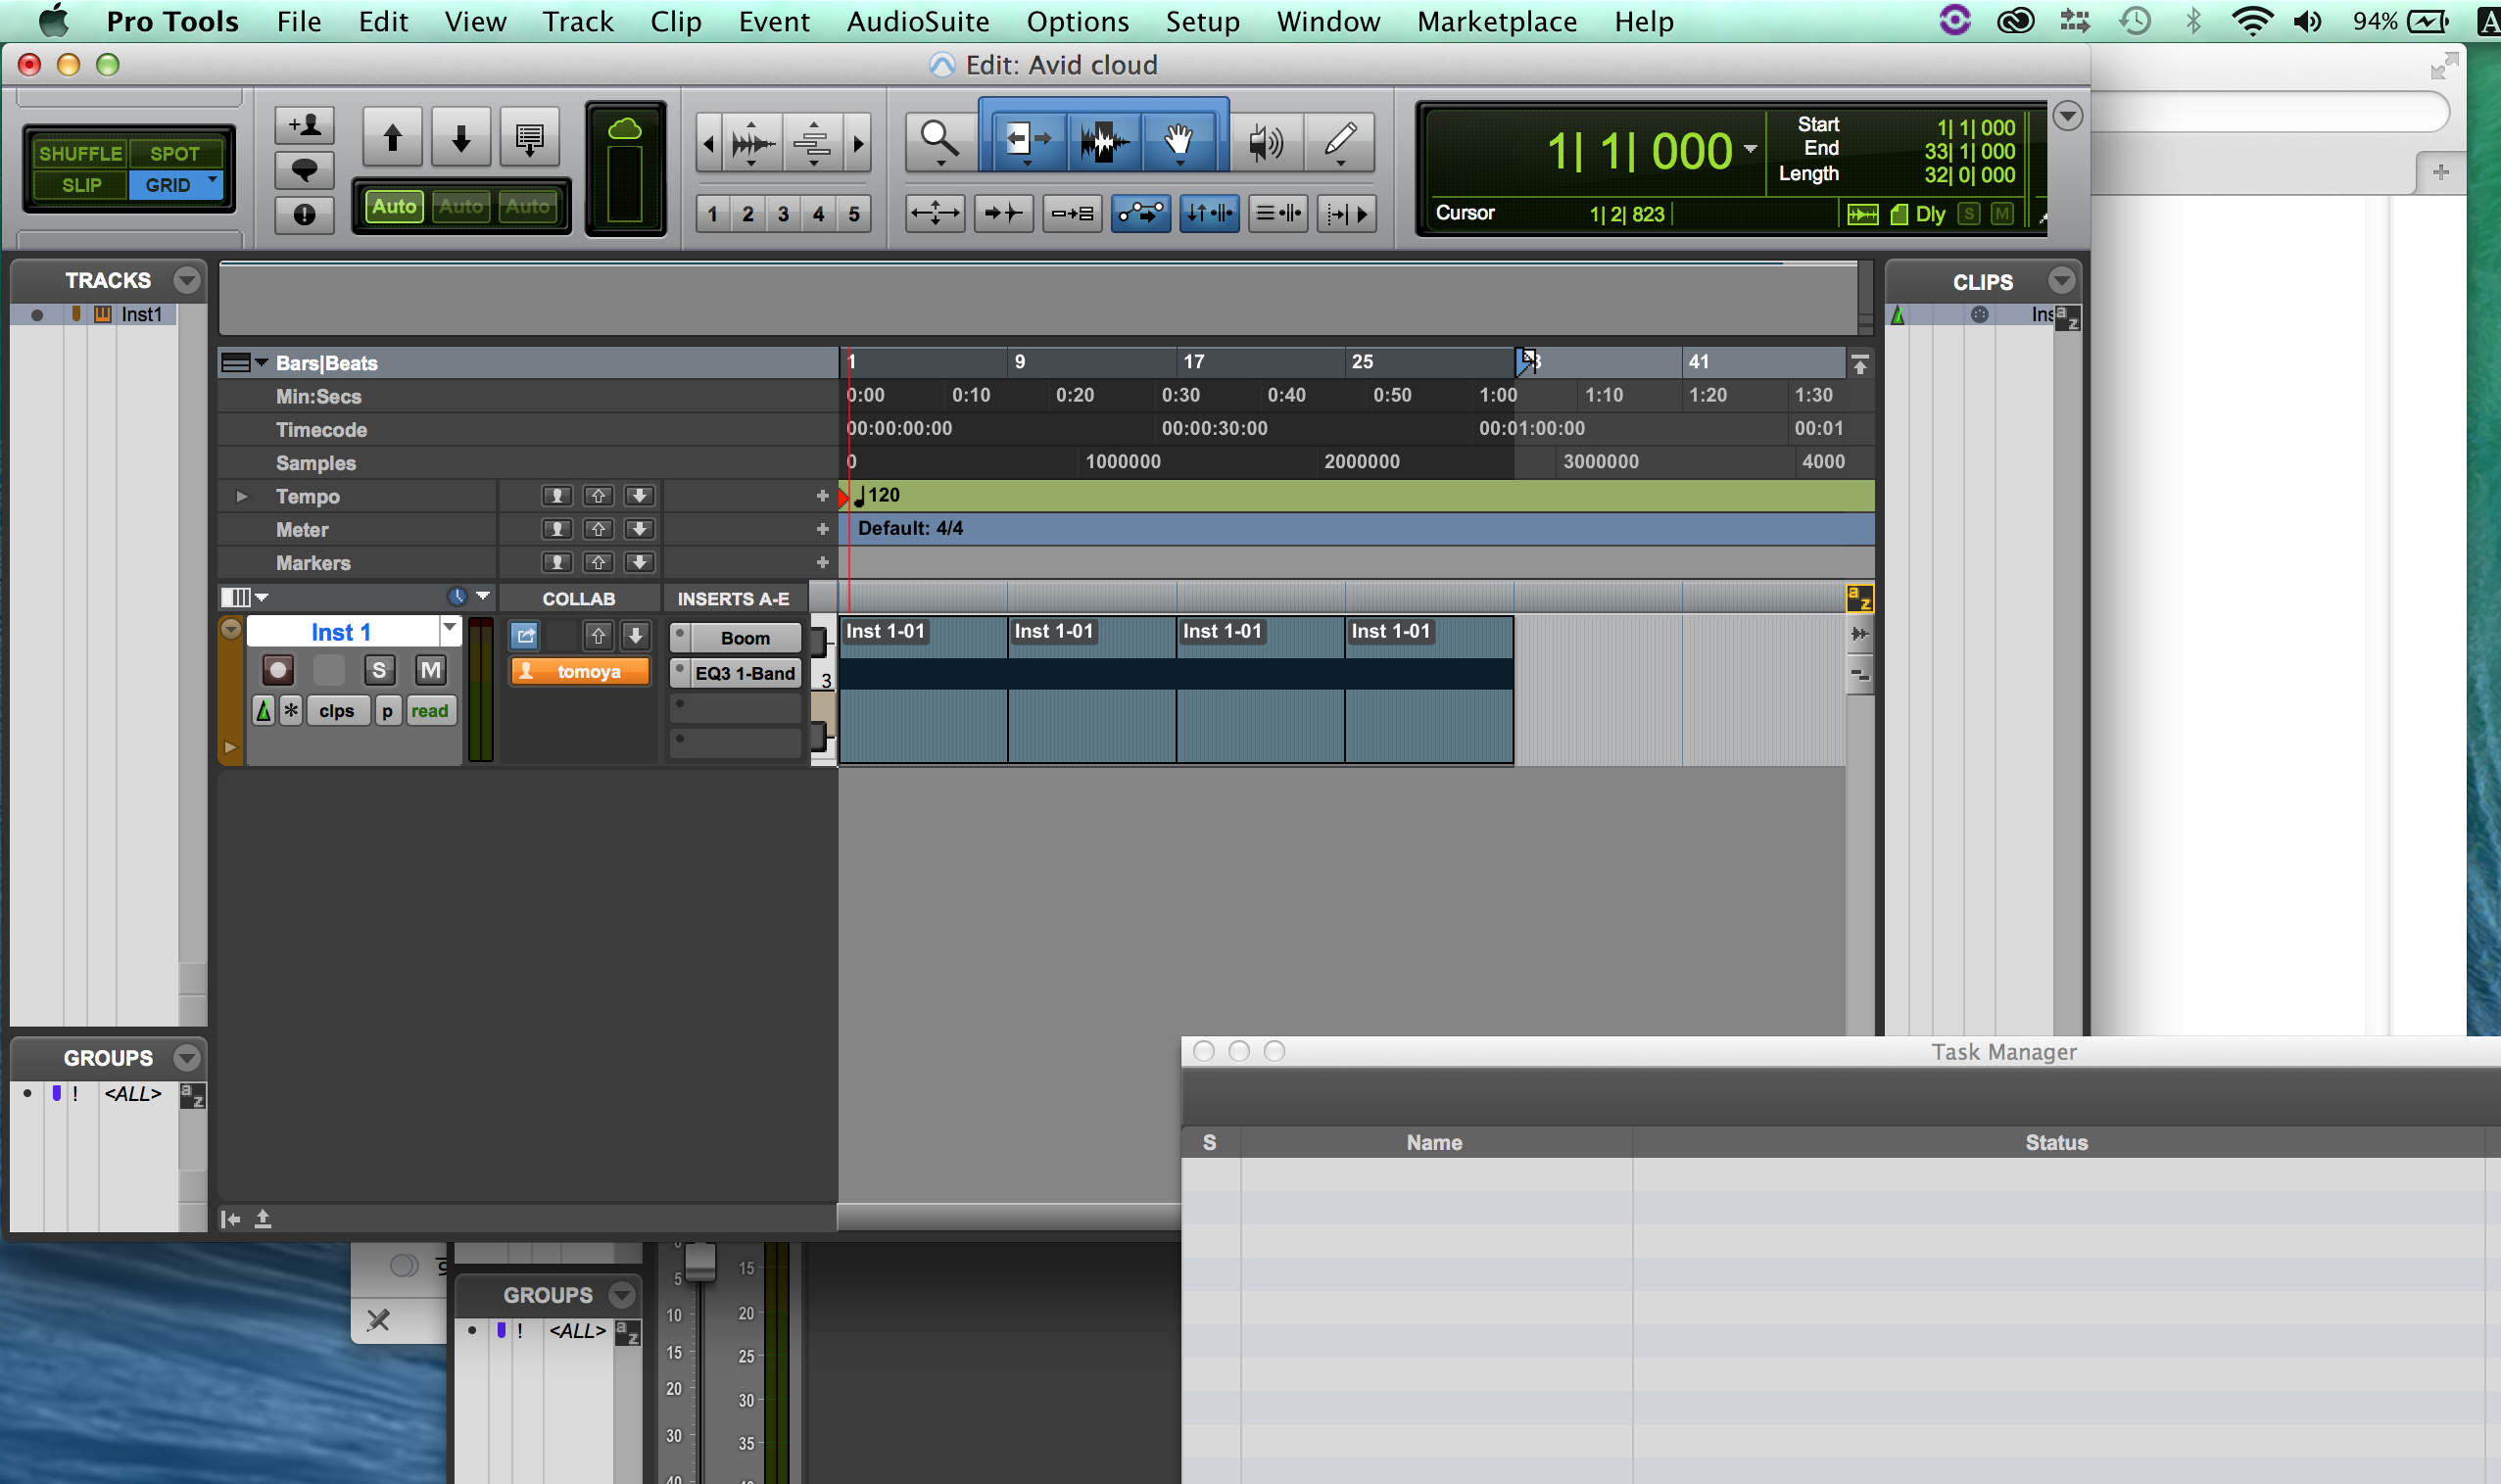2501x1484 pixels.
Task: Open the AudioSuite menu
Action: pyautogui.click(x=918, y=21)
